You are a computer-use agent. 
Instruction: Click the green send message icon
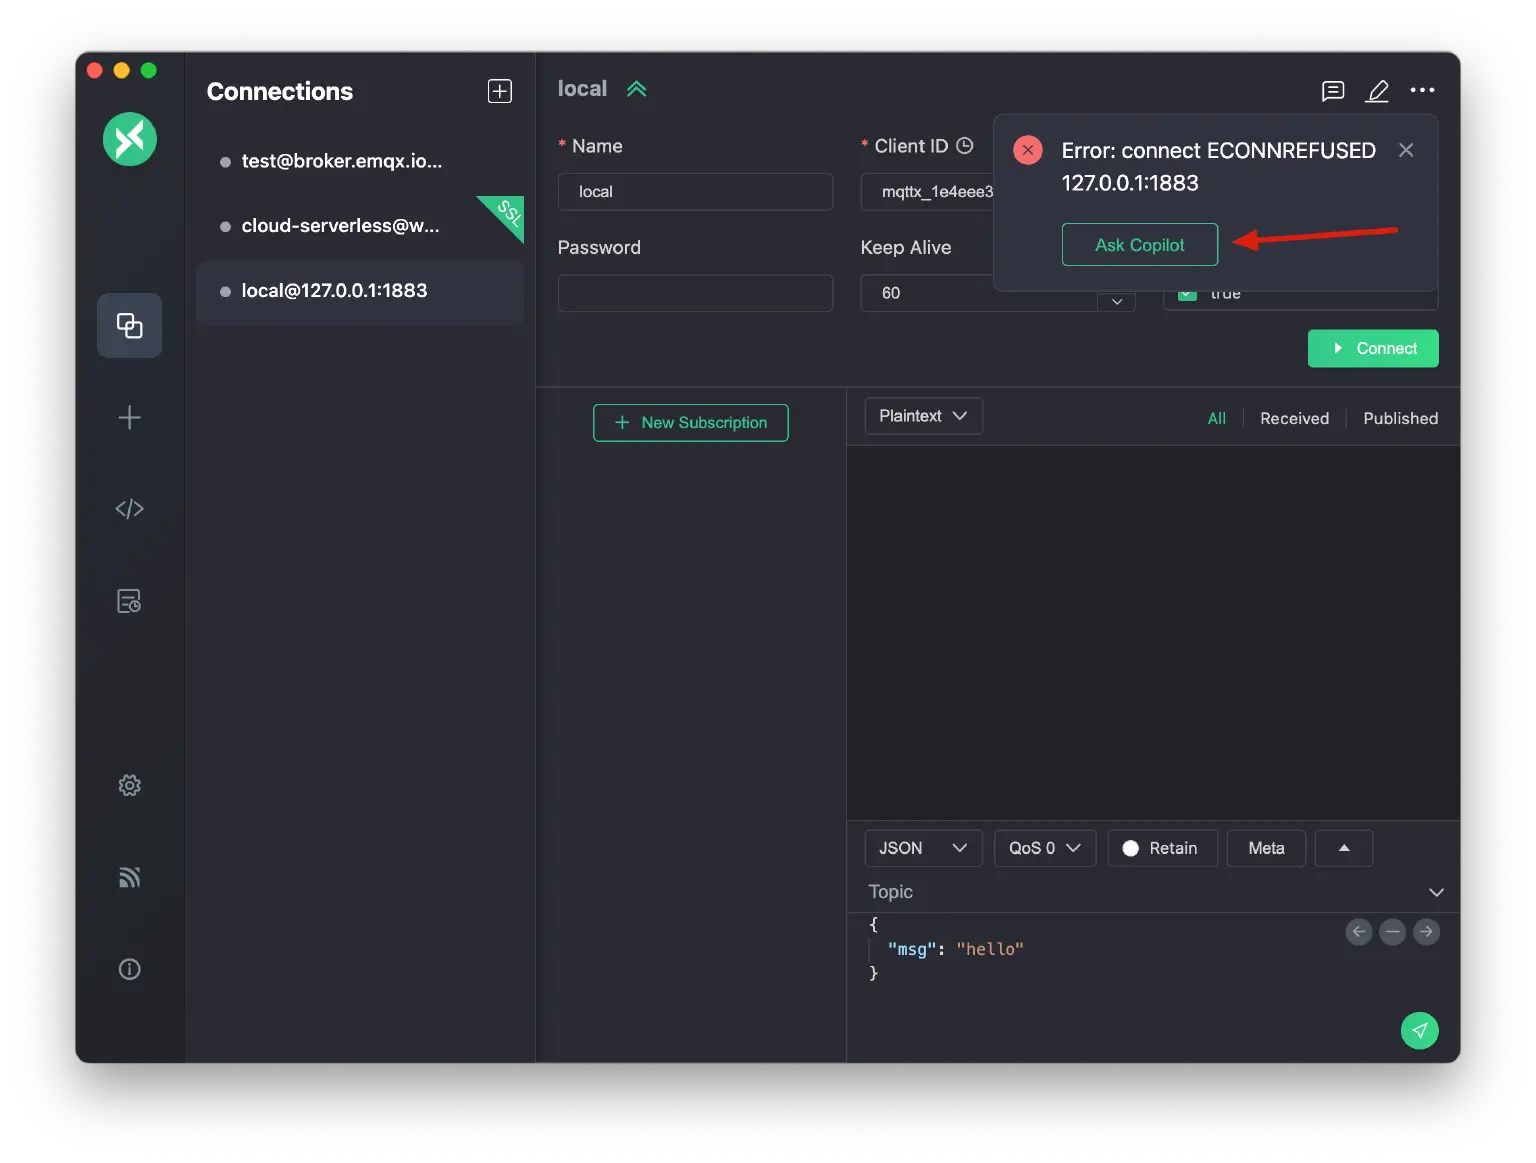coord(1419,1030)
